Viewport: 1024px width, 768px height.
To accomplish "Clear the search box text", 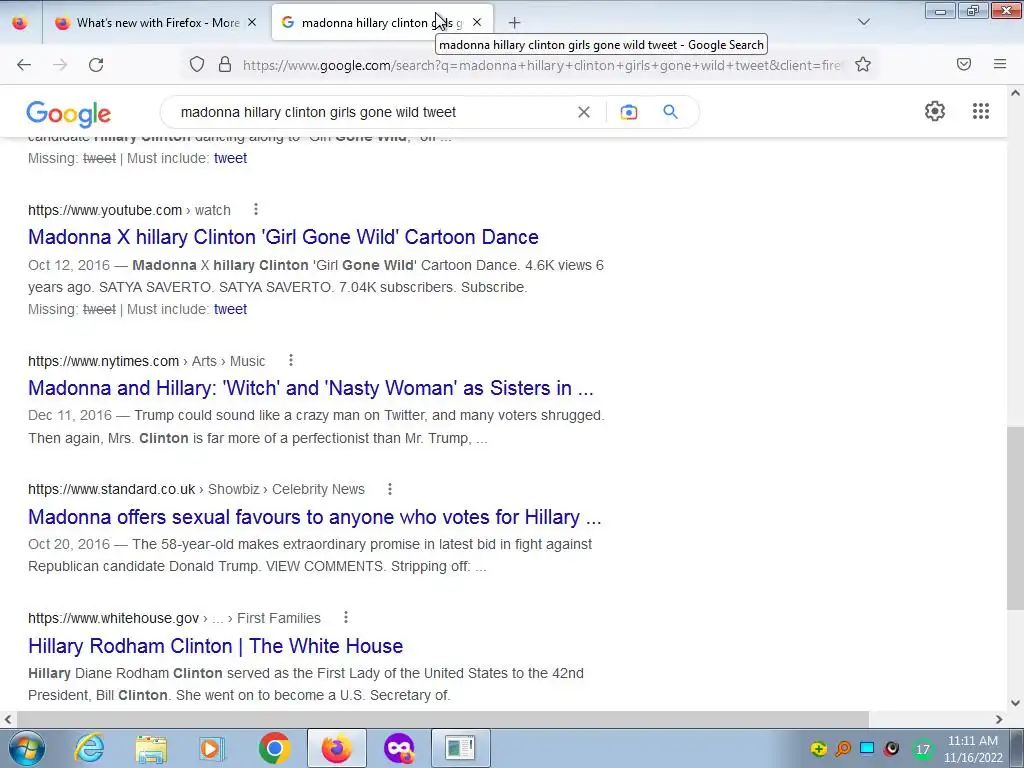I will click(x=584, y=112).
